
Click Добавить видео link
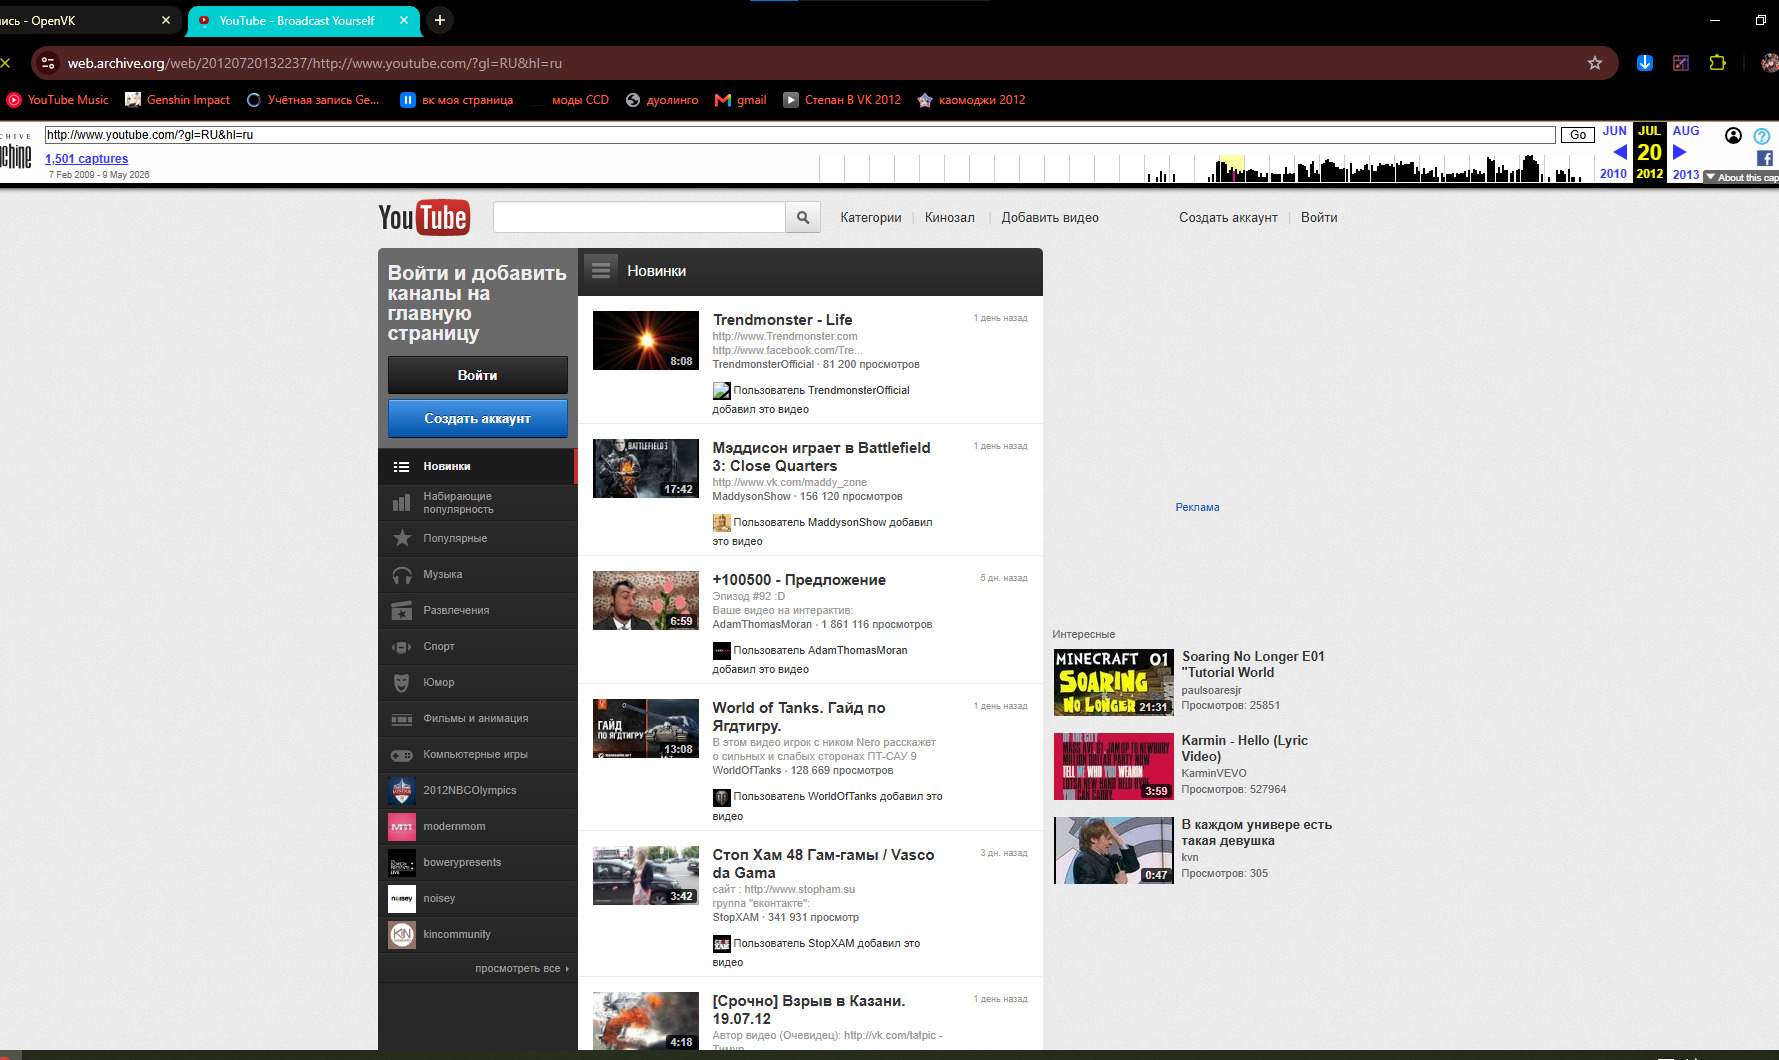1050,218
